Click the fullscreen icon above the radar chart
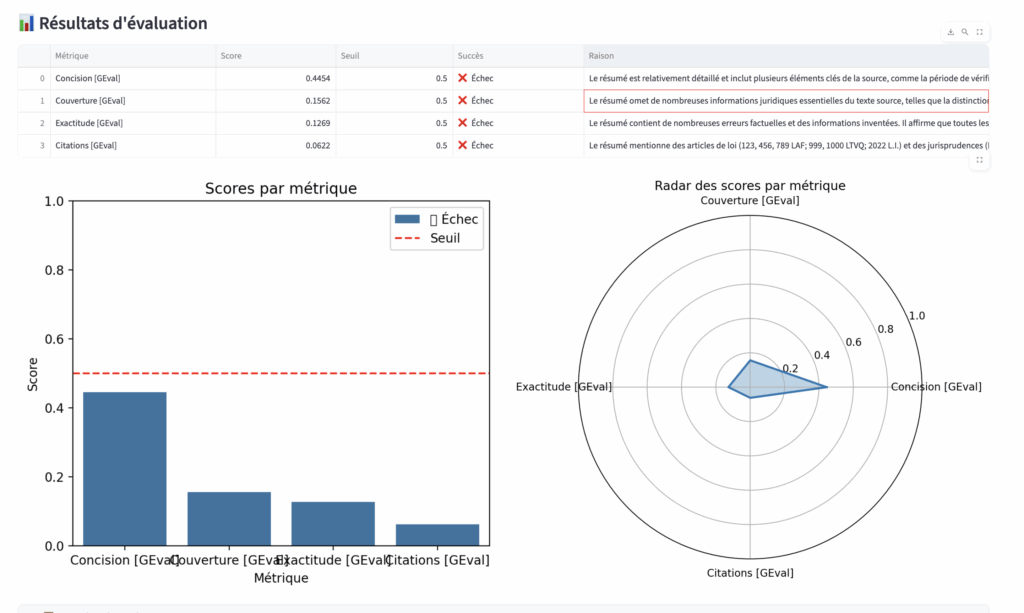The width and height of the screenshot is (1024, 613). (979, 160)
